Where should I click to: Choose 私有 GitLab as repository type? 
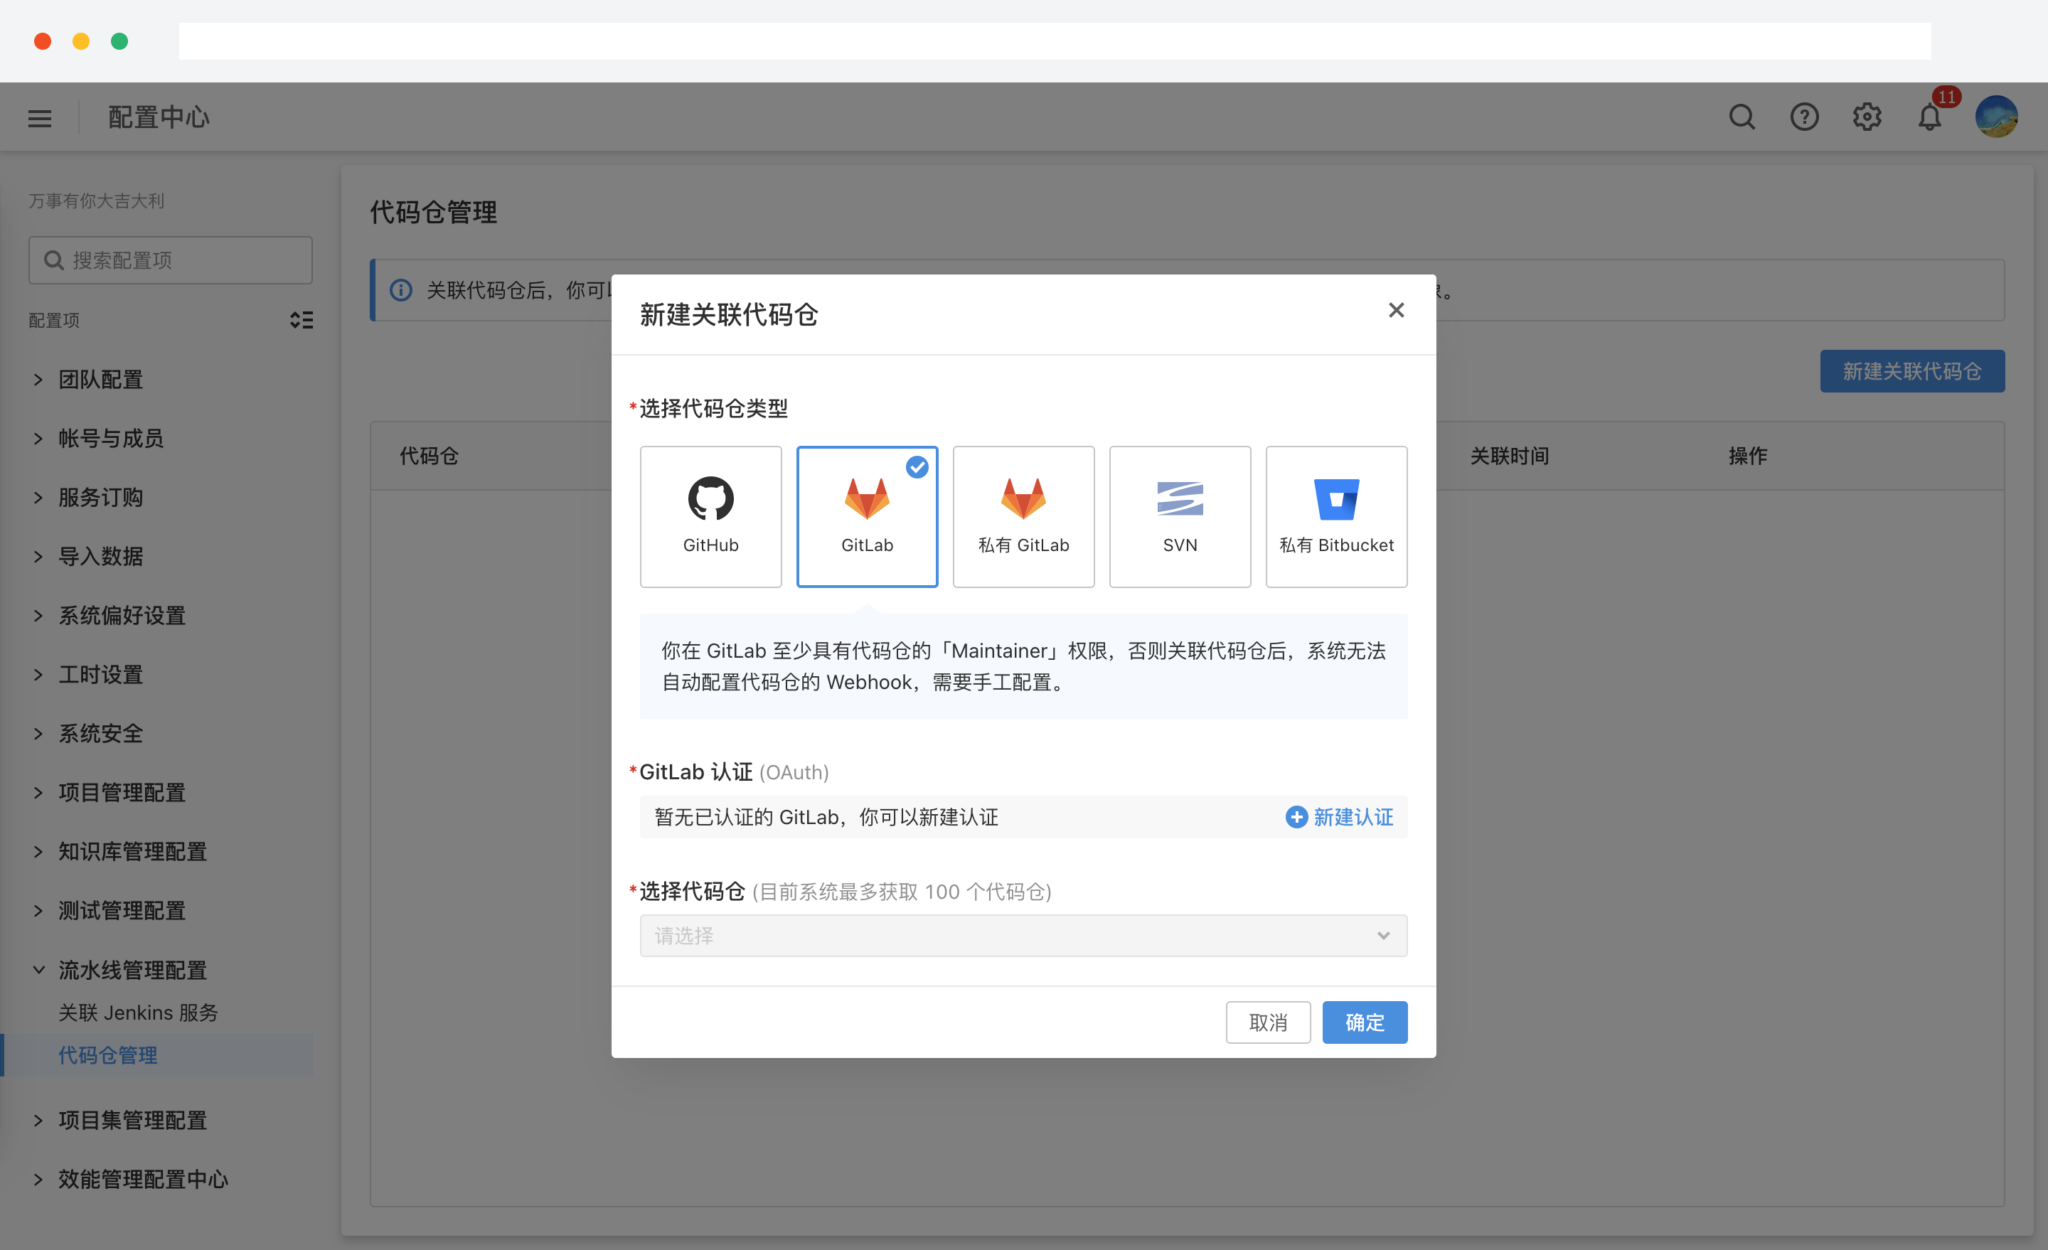point(1023,516)
